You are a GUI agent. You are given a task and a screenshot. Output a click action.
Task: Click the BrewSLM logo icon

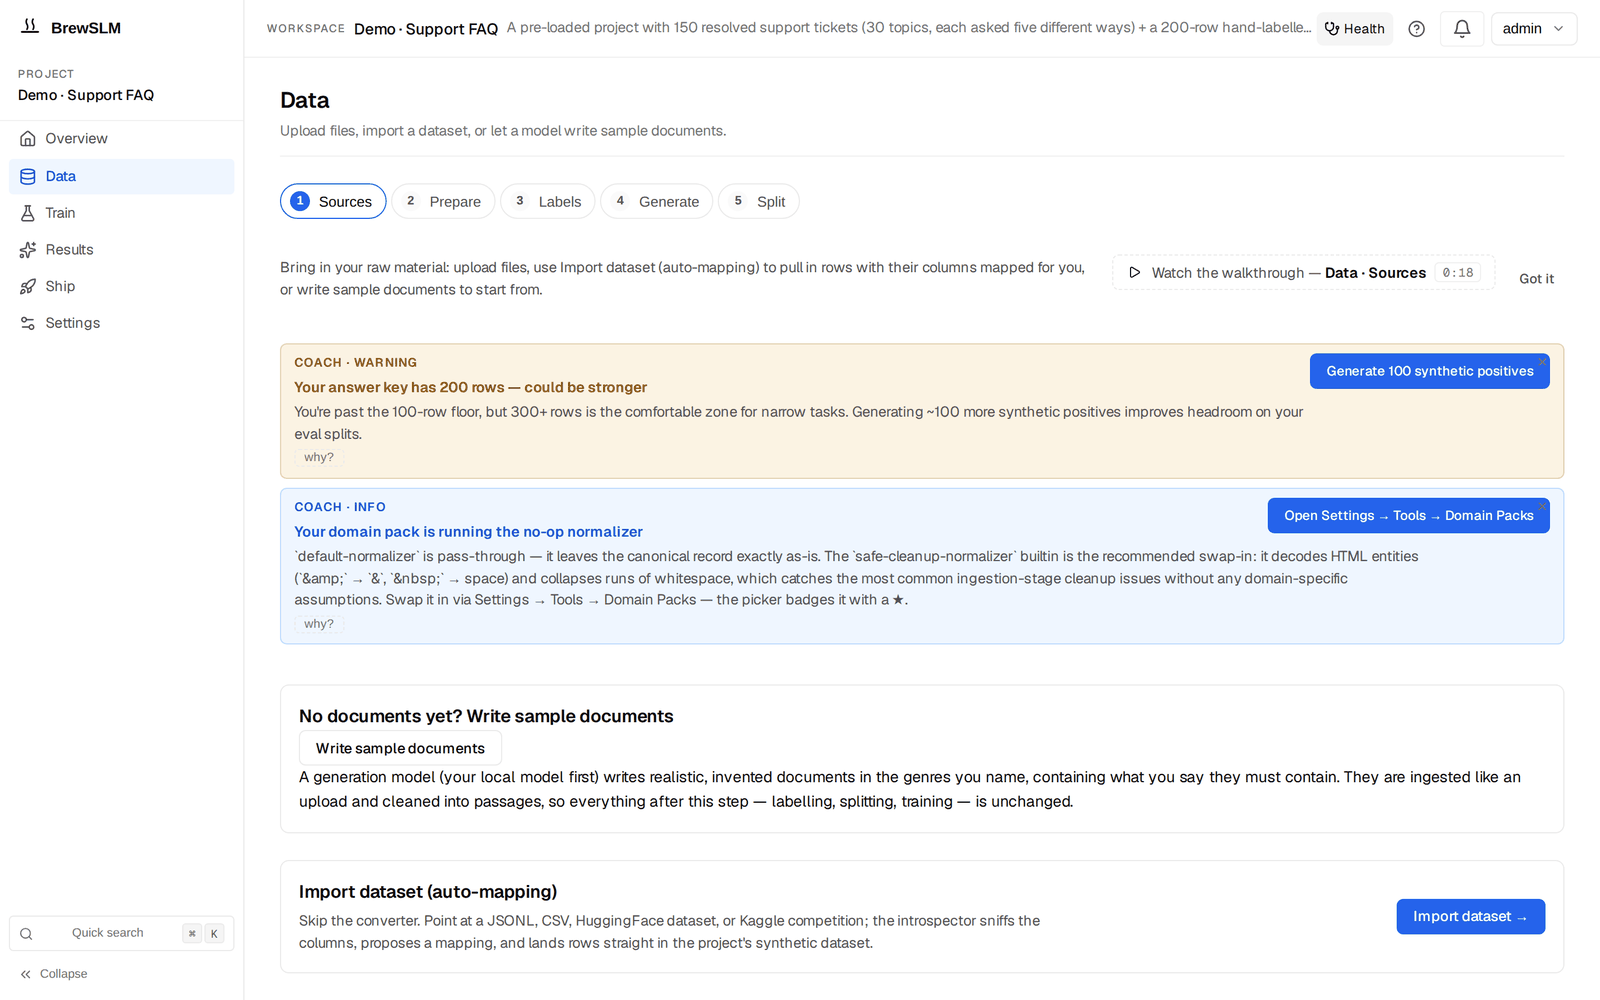point(30,27)
